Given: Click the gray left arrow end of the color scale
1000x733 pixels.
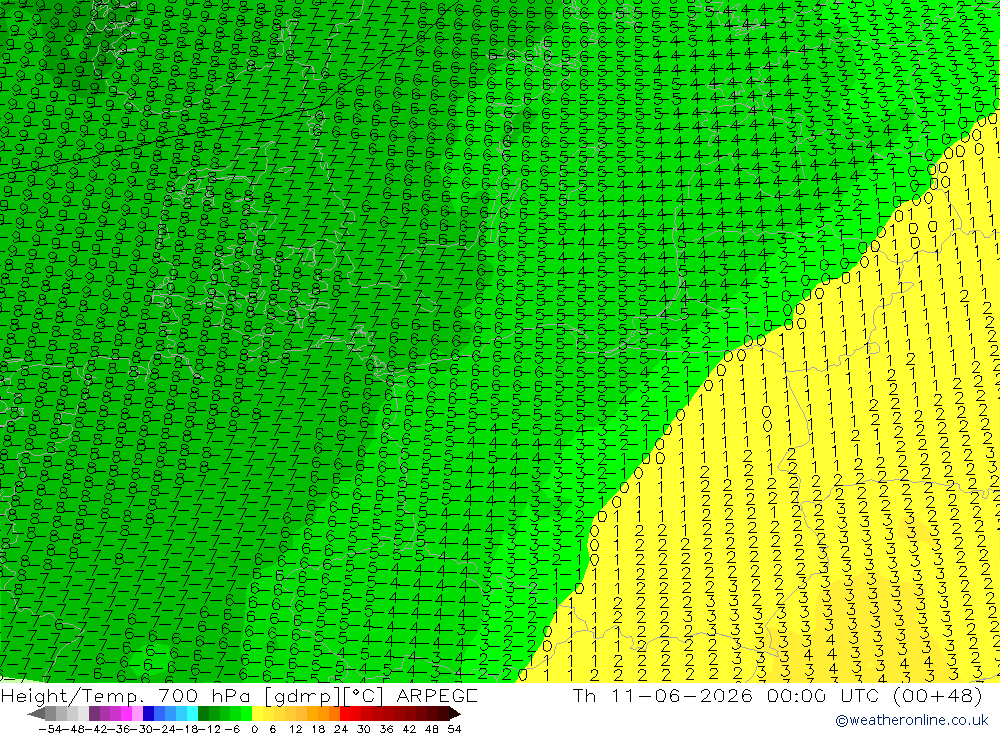Looking at the screenshot, I should (x=36, y=714).
